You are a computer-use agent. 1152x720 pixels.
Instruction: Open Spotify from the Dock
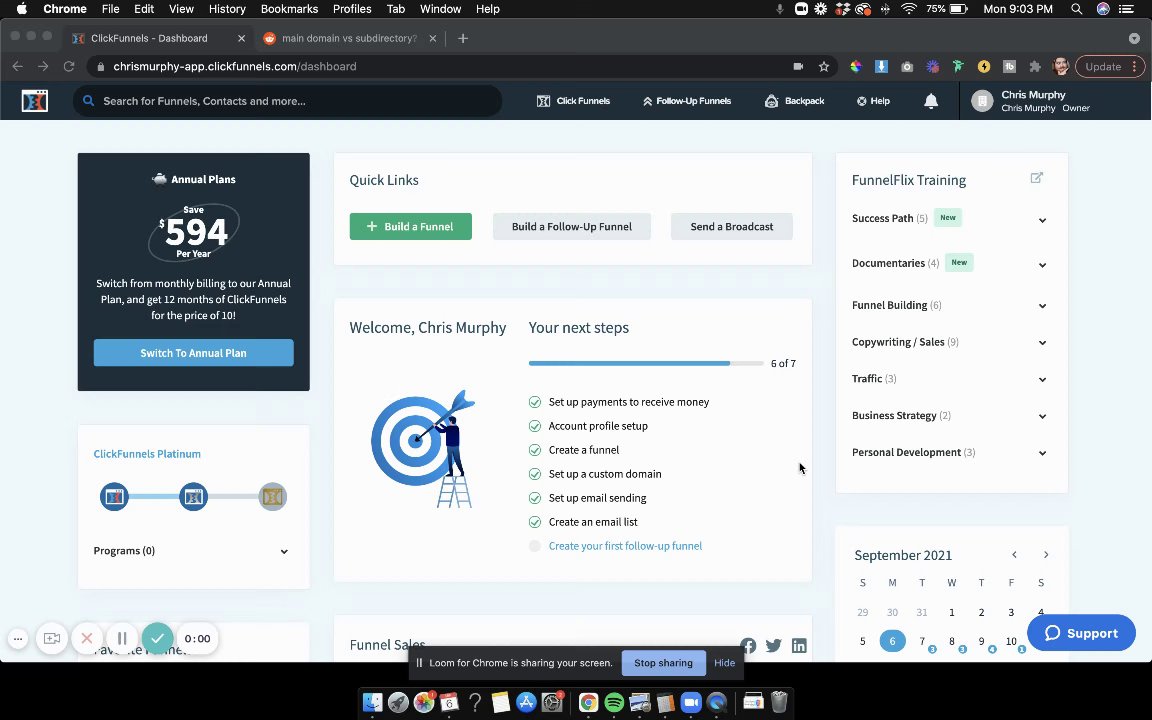(x=614, y=702)
